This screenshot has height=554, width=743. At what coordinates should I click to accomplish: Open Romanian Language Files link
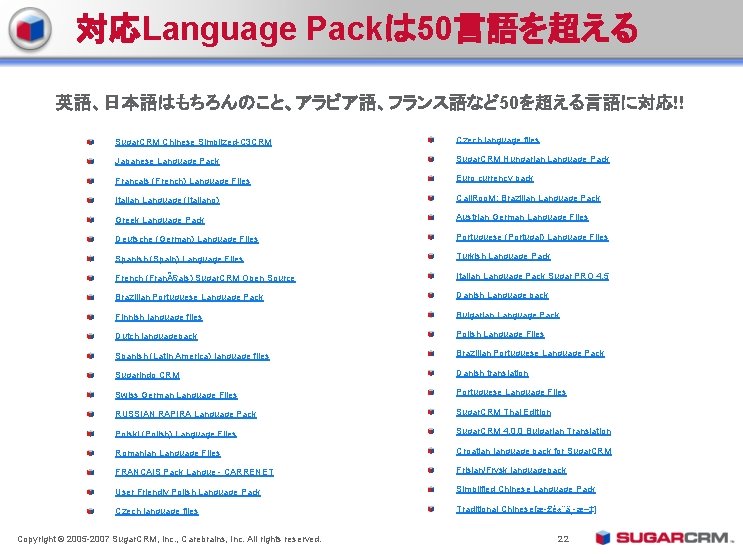click(168, 453)
